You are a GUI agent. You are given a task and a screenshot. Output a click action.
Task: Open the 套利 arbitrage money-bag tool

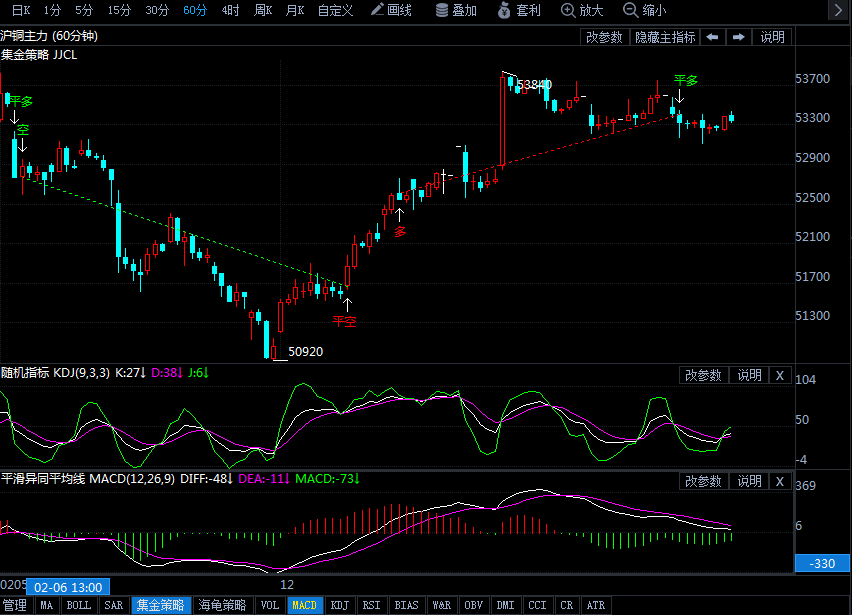point(519,10)
